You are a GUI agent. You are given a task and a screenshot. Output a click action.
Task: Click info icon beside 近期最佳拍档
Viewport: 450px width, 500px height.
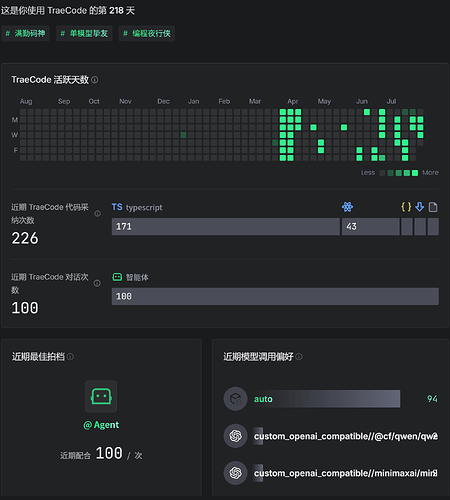pyautogui.click(x=70, y=357)
